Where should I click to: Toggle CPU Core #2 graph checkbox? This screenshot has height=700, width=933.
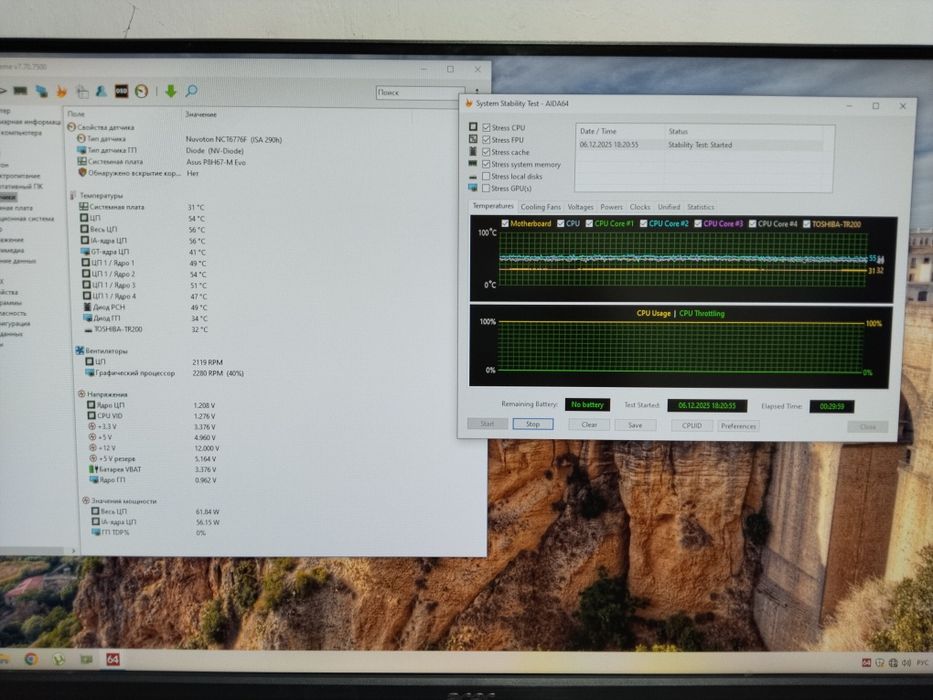coord(643,223)
